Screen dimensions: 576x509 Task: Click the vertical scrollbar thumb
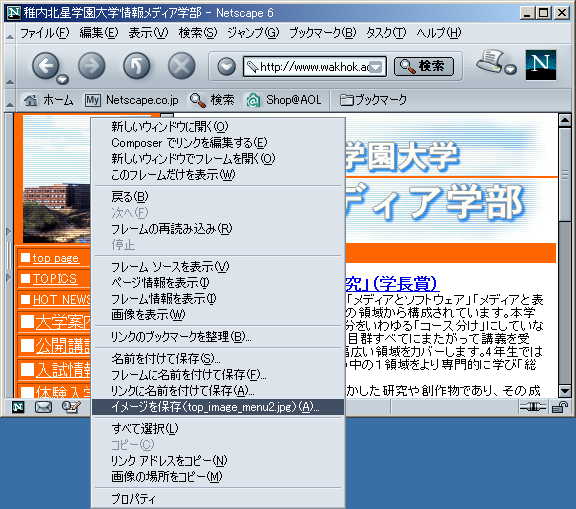point(565,174)
